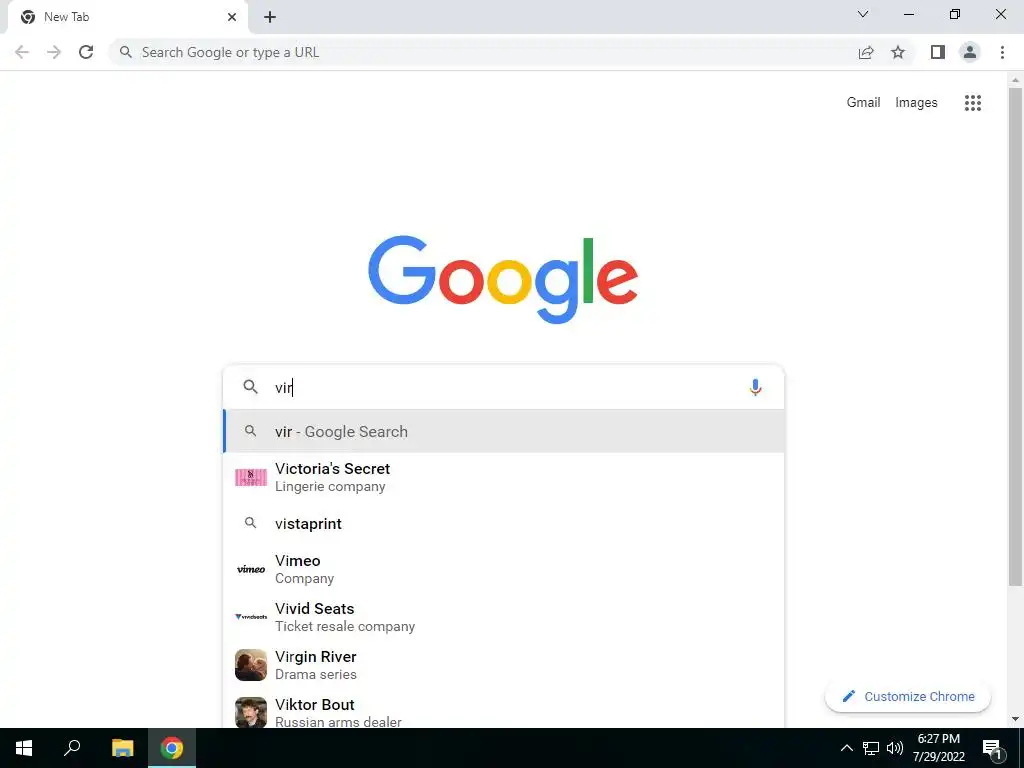Viewport: 1024px width, 768px height.
Task: Choose the Victoria's Secret suggestion text
Action: (x=332, y=477)
